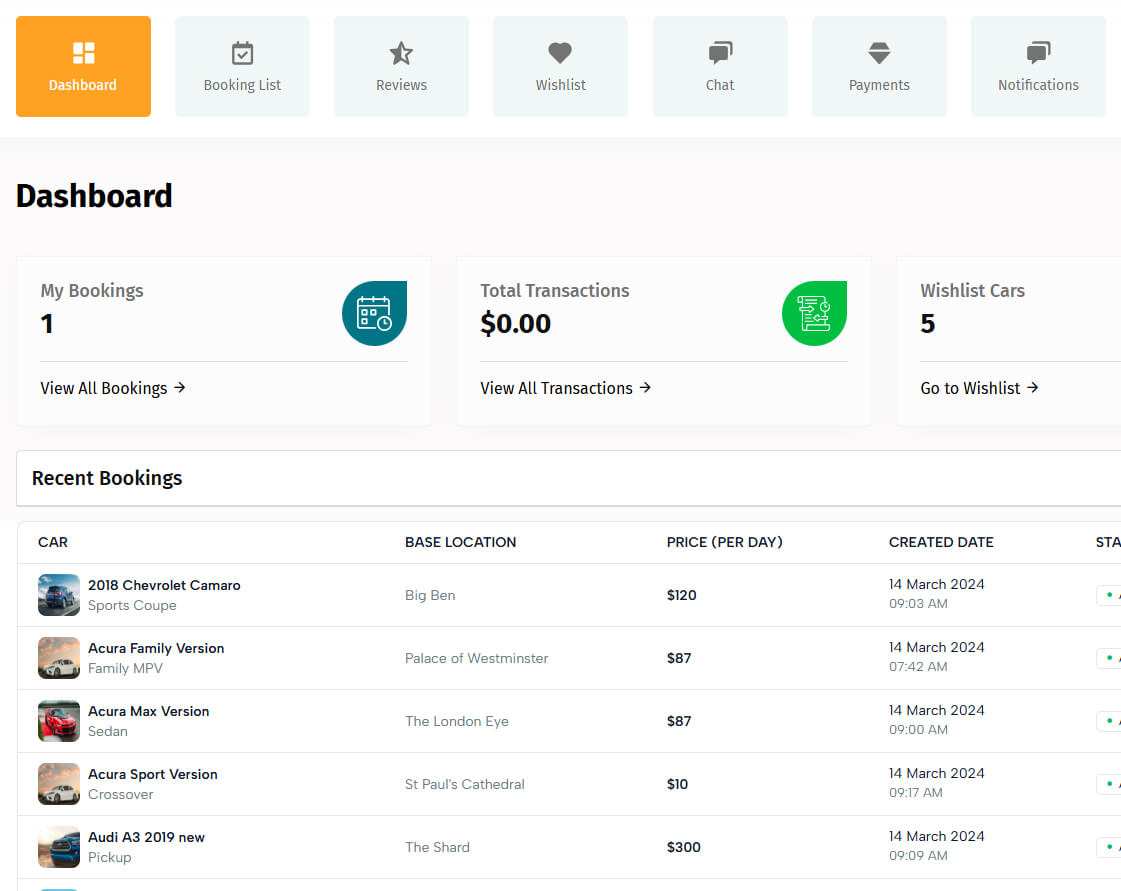The width and height of the screenshot is (1121, 891).
Task: Click the Pickup car type label
Action: pyautogui.click(x=109, y=857)
